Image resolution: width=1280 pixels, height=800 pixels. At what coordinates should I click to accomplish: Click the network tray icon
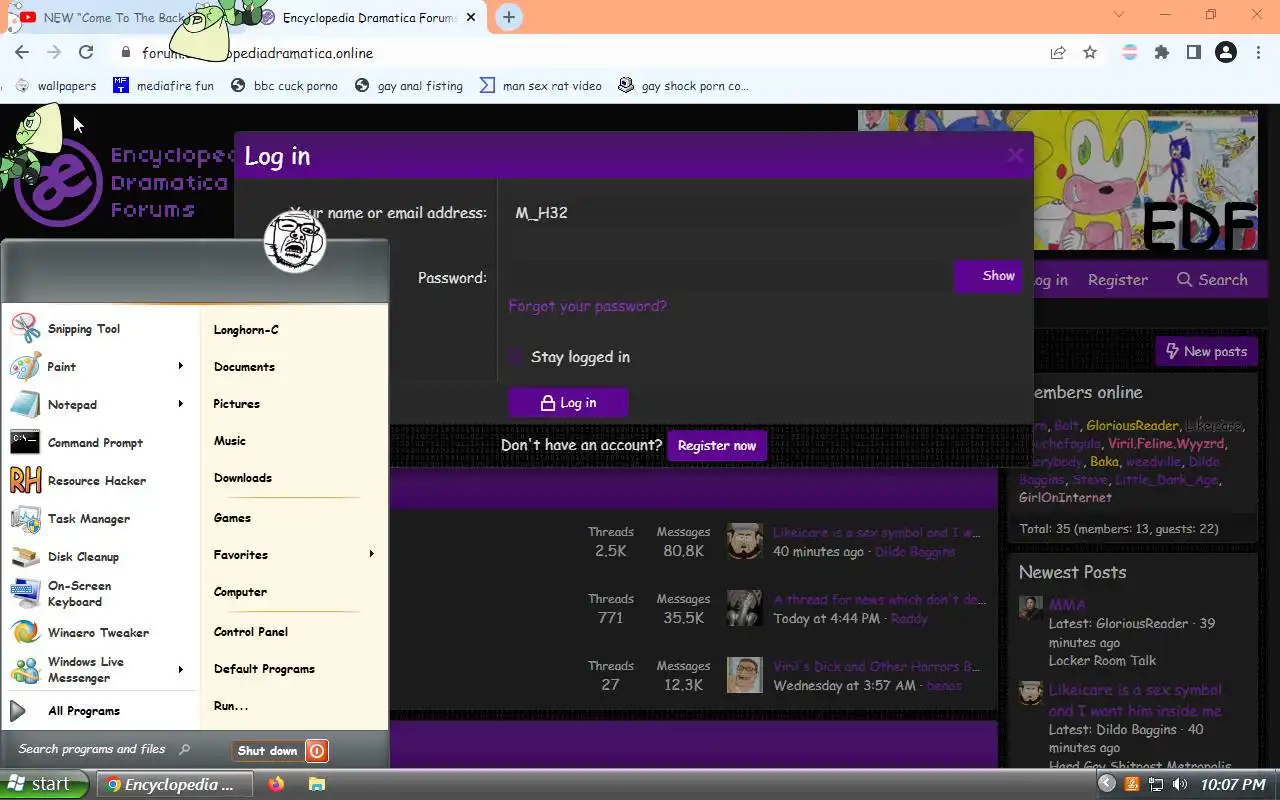pos(1156,785)
